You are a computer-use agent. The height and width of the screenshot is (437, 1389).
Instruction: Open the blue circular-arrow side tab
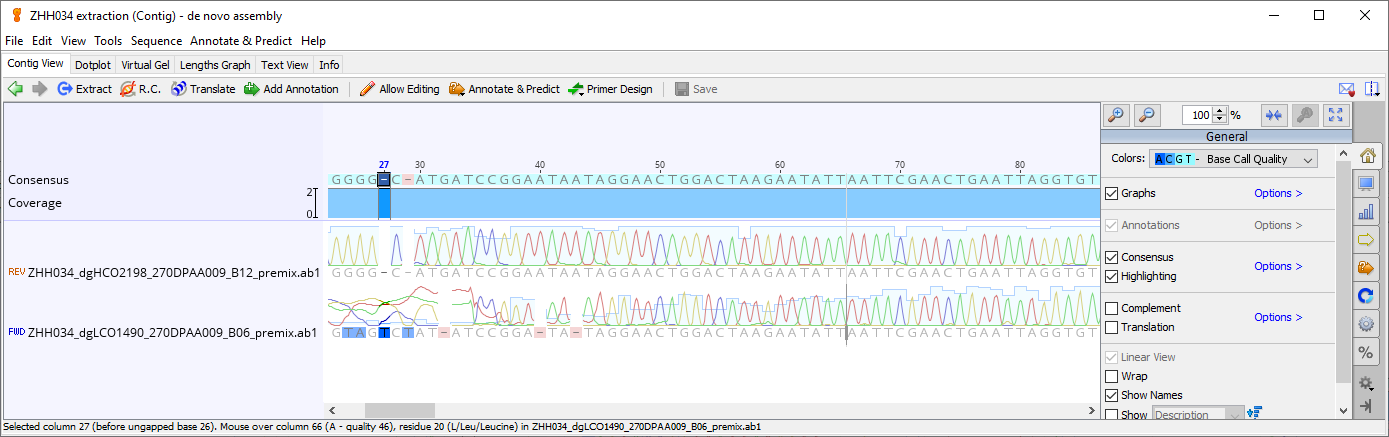1366,296
